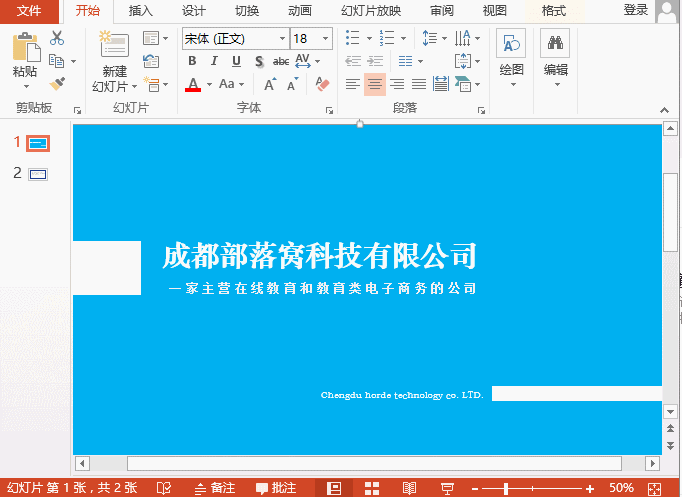Click the zoom slider in status bar

507,488
